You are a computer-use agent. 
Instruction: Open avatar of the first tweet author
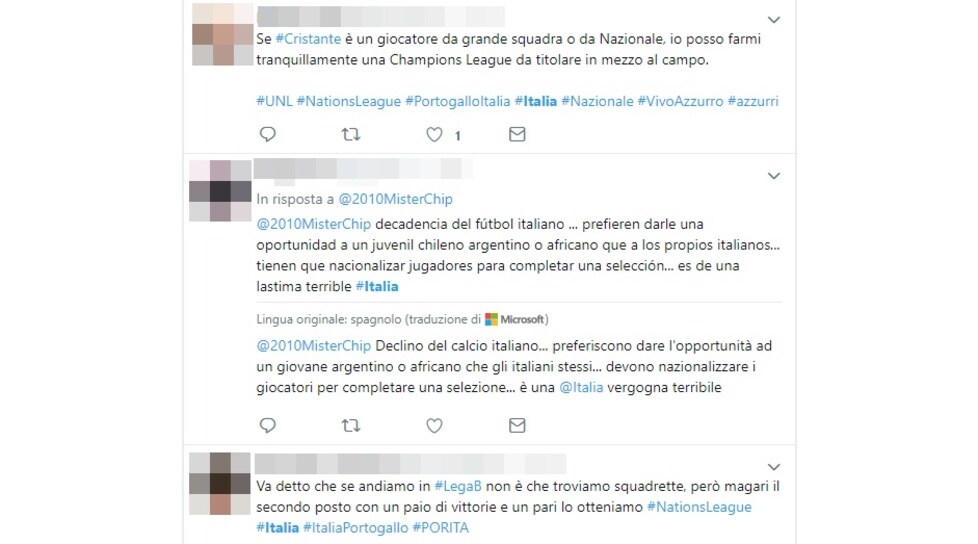pyautogui.click(x=221, y=34)
